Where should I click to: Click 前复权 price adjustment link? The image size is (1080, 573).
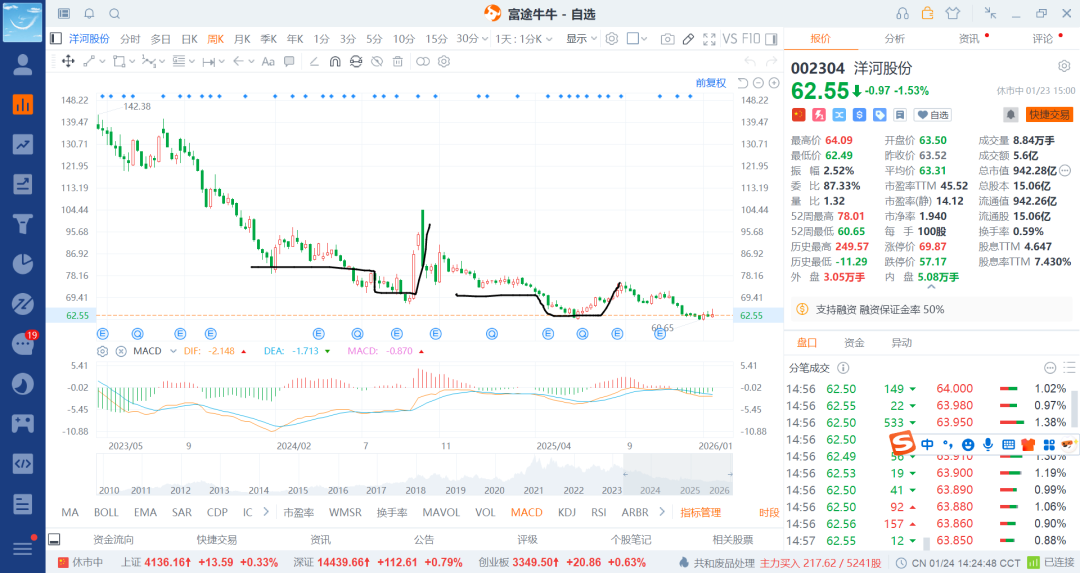[711, 83]
